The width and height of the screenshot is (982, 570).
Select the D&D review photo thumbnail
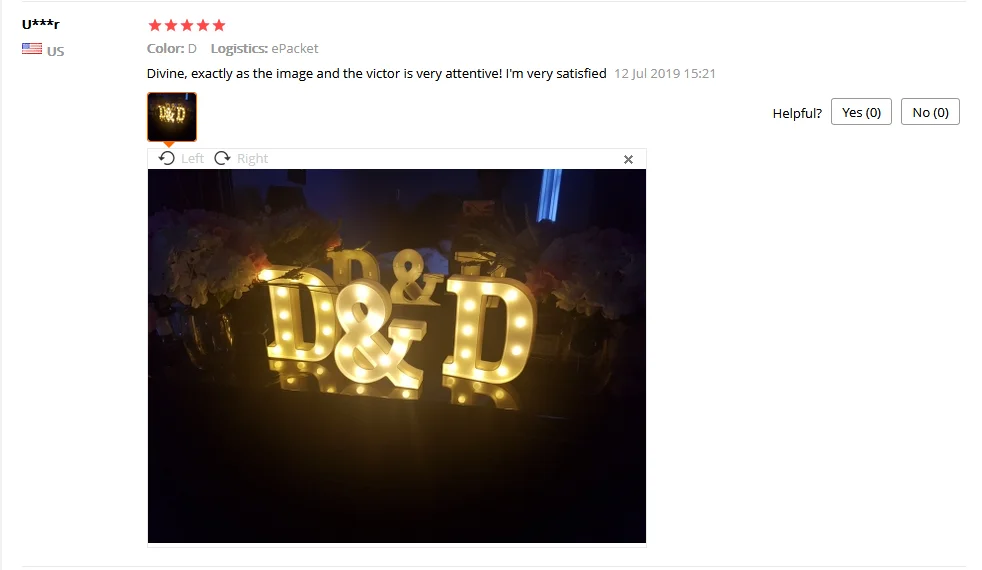tap(172, 117)
